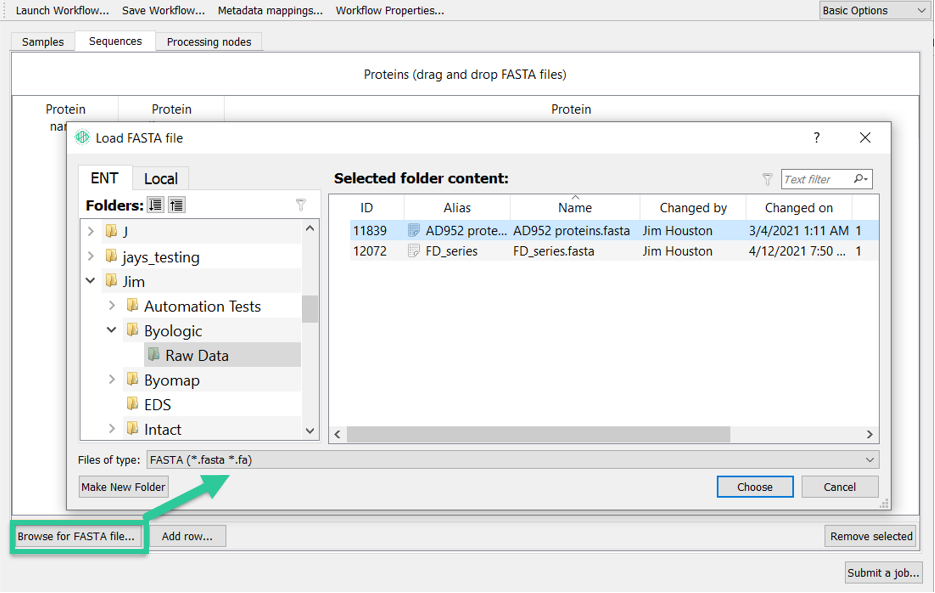Viewport: 935px width, 593px height.
Task: Click the search magnifier in text filter
Action: click(860, 179)
